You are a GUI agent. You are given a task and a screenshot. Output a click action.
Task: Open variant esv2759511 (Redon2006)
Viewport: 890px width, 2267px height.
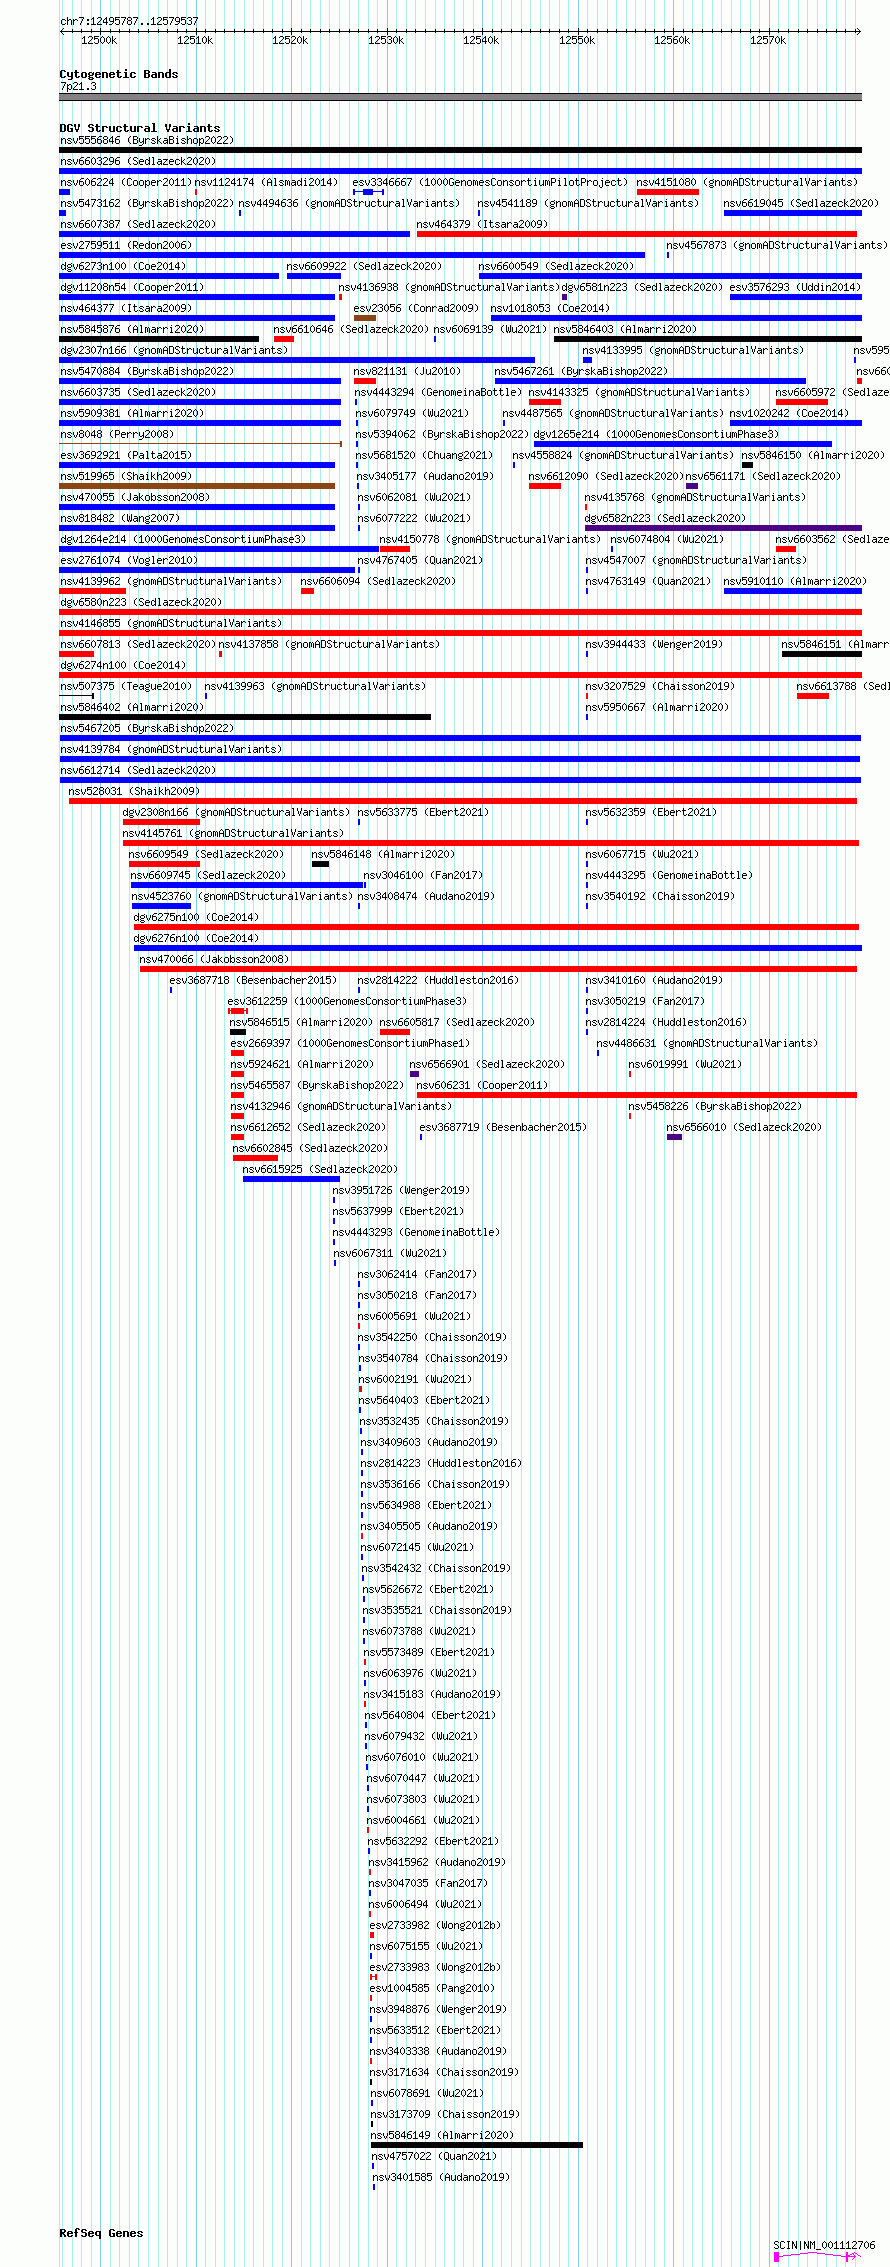click(x=126, y=246)
